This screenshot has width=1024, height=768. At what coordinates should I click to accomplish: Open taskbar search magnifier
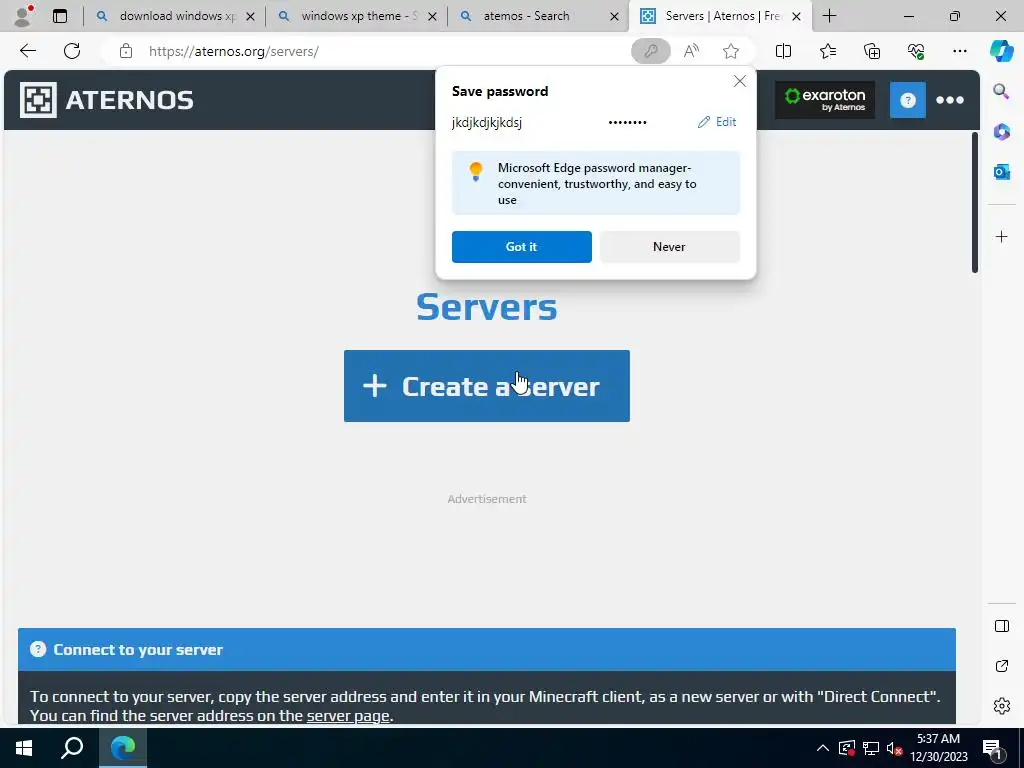click(x=72, y=748)
